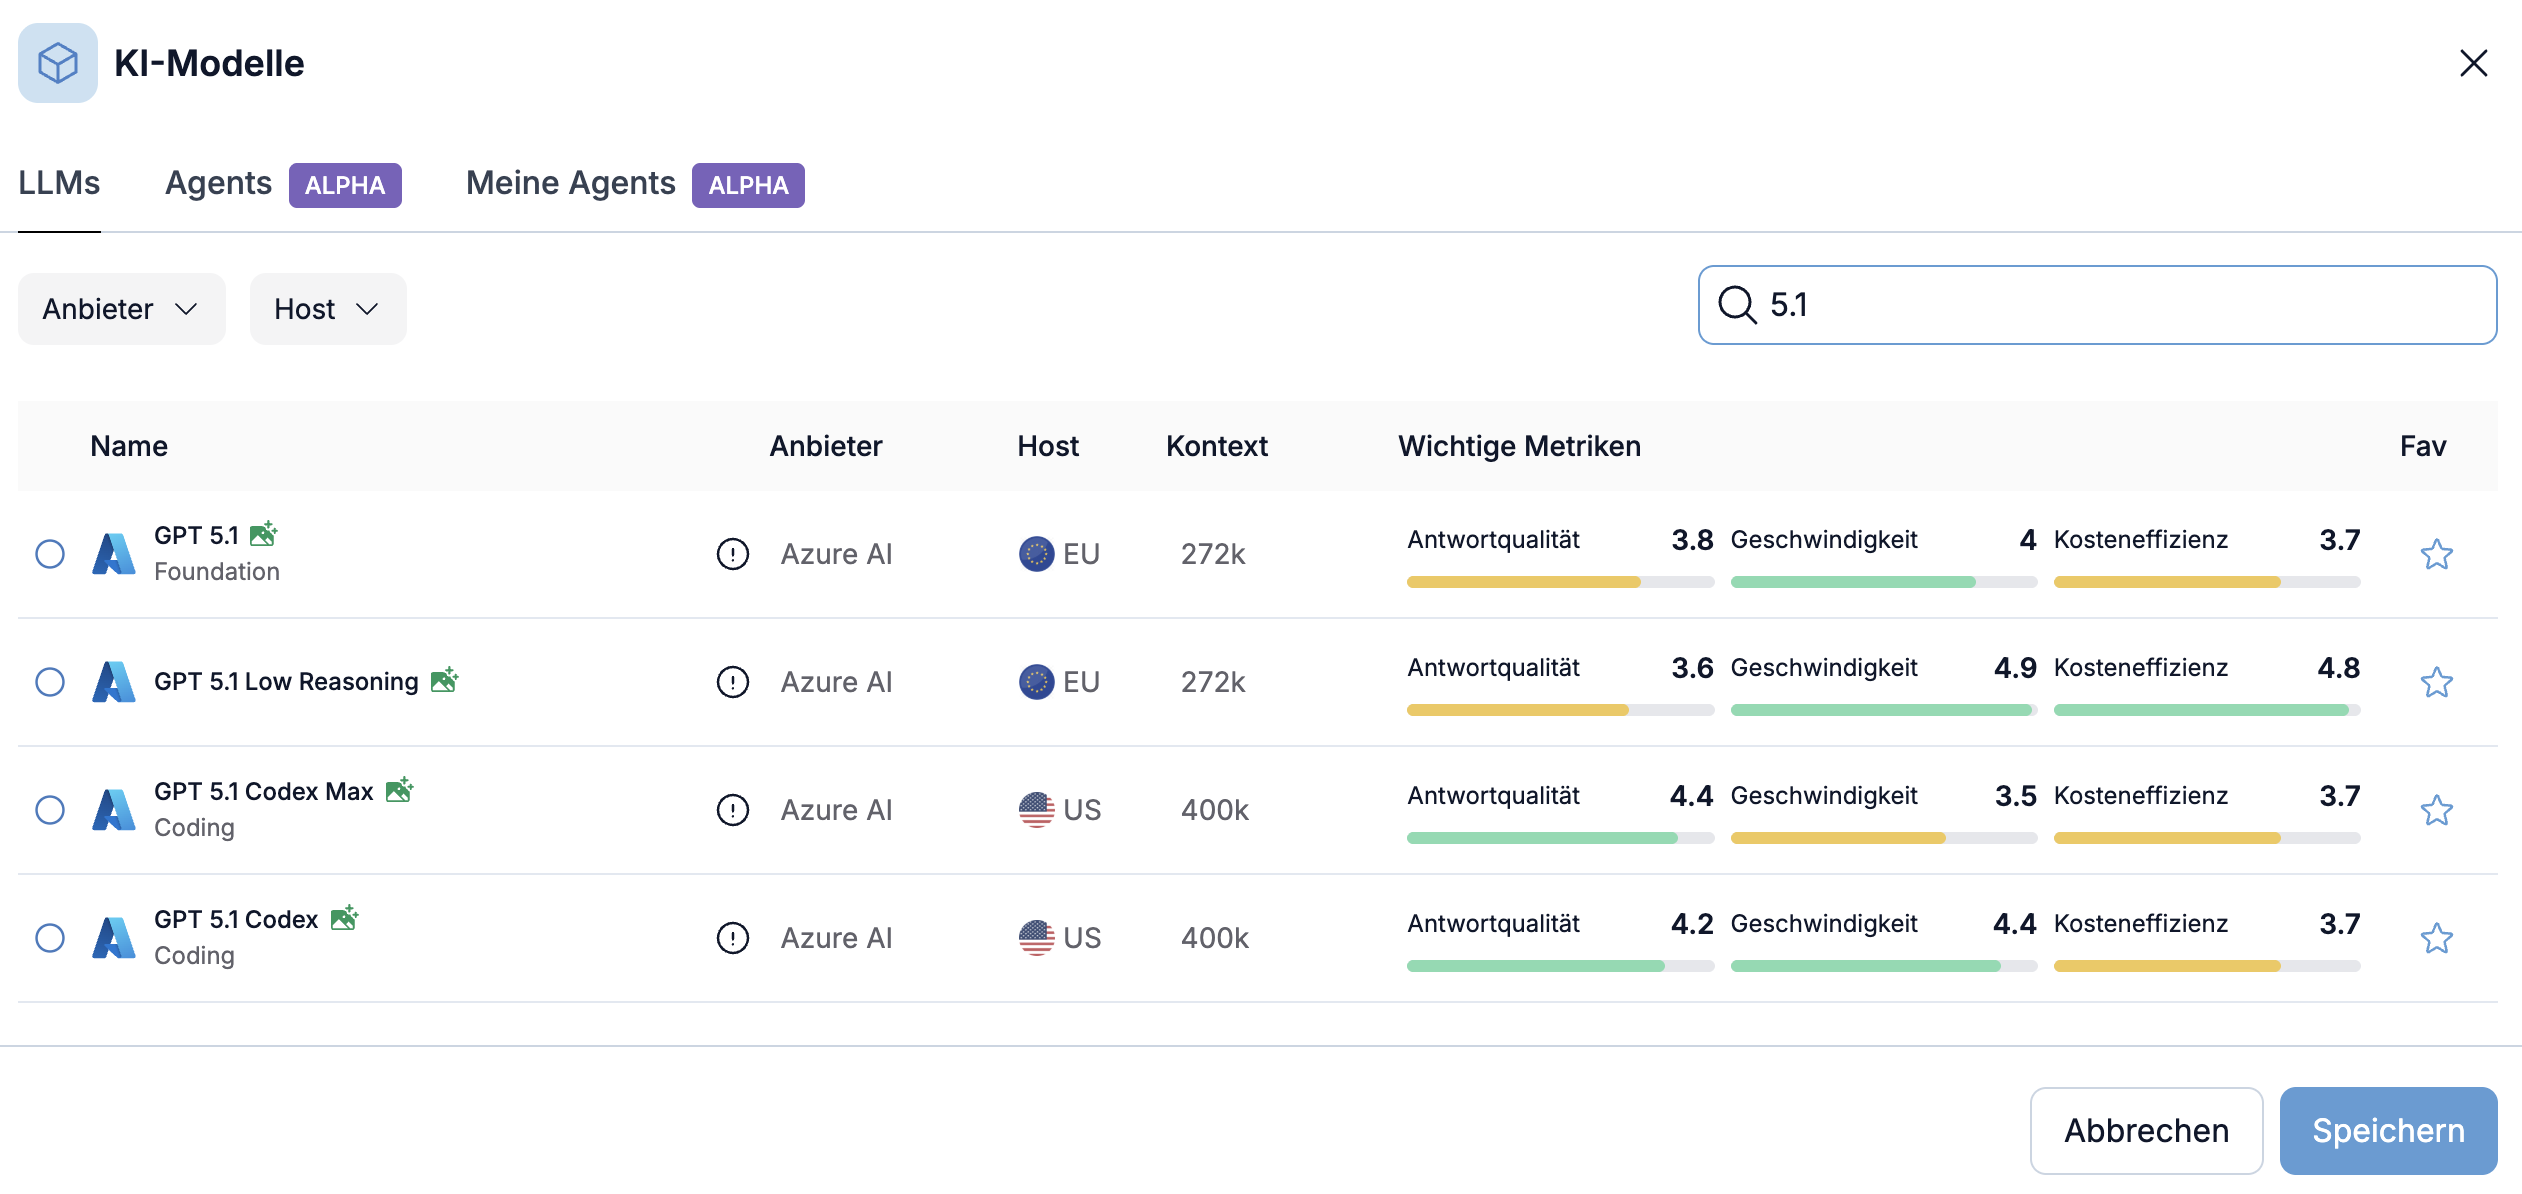The height and width of the screenshot is (1194, 2522).
Task: Click info icon for GPT 5.1 Codex
Action: [732, 938]
